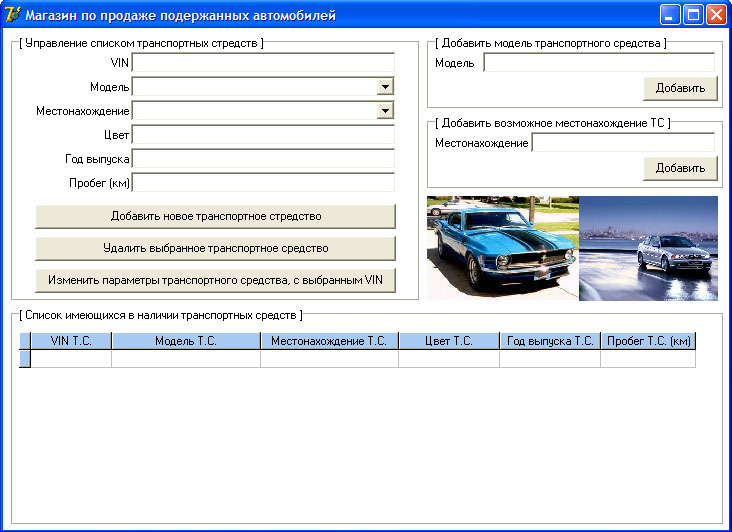Focus the Год выпуска input field

pyautogui.click(x=263, y=159)
